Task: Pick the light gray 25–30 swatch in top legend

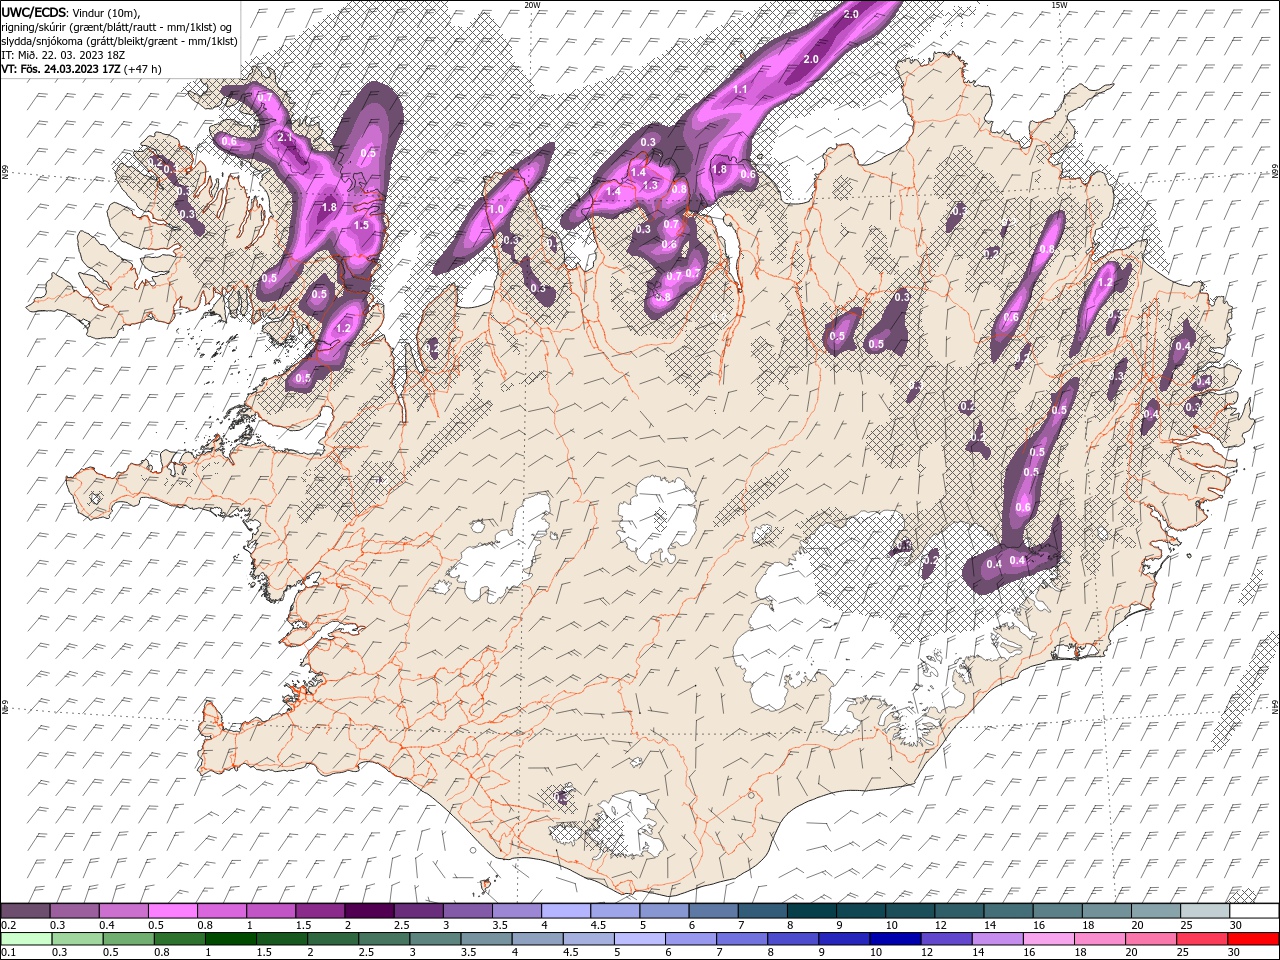Action: coord(1205,911)
